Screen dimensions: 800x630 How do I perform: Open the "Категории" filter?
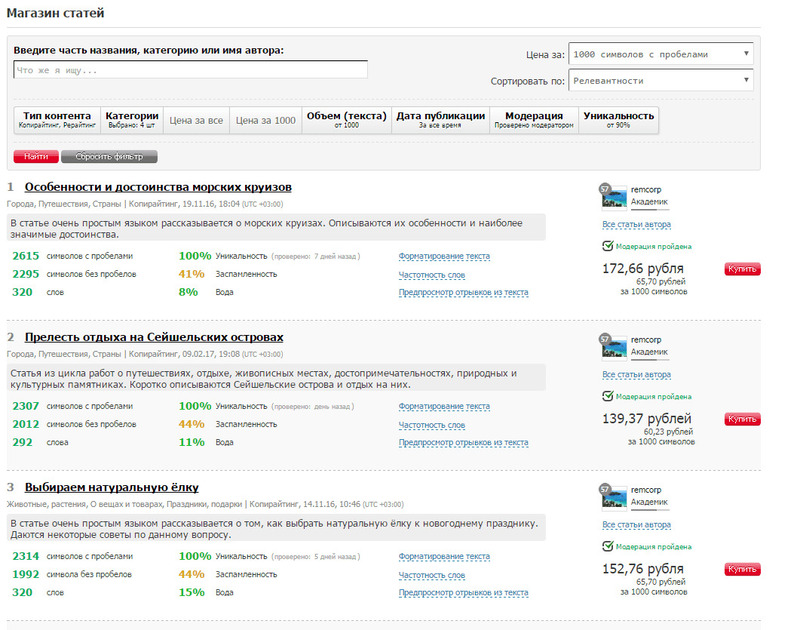[x=132, y=120]
